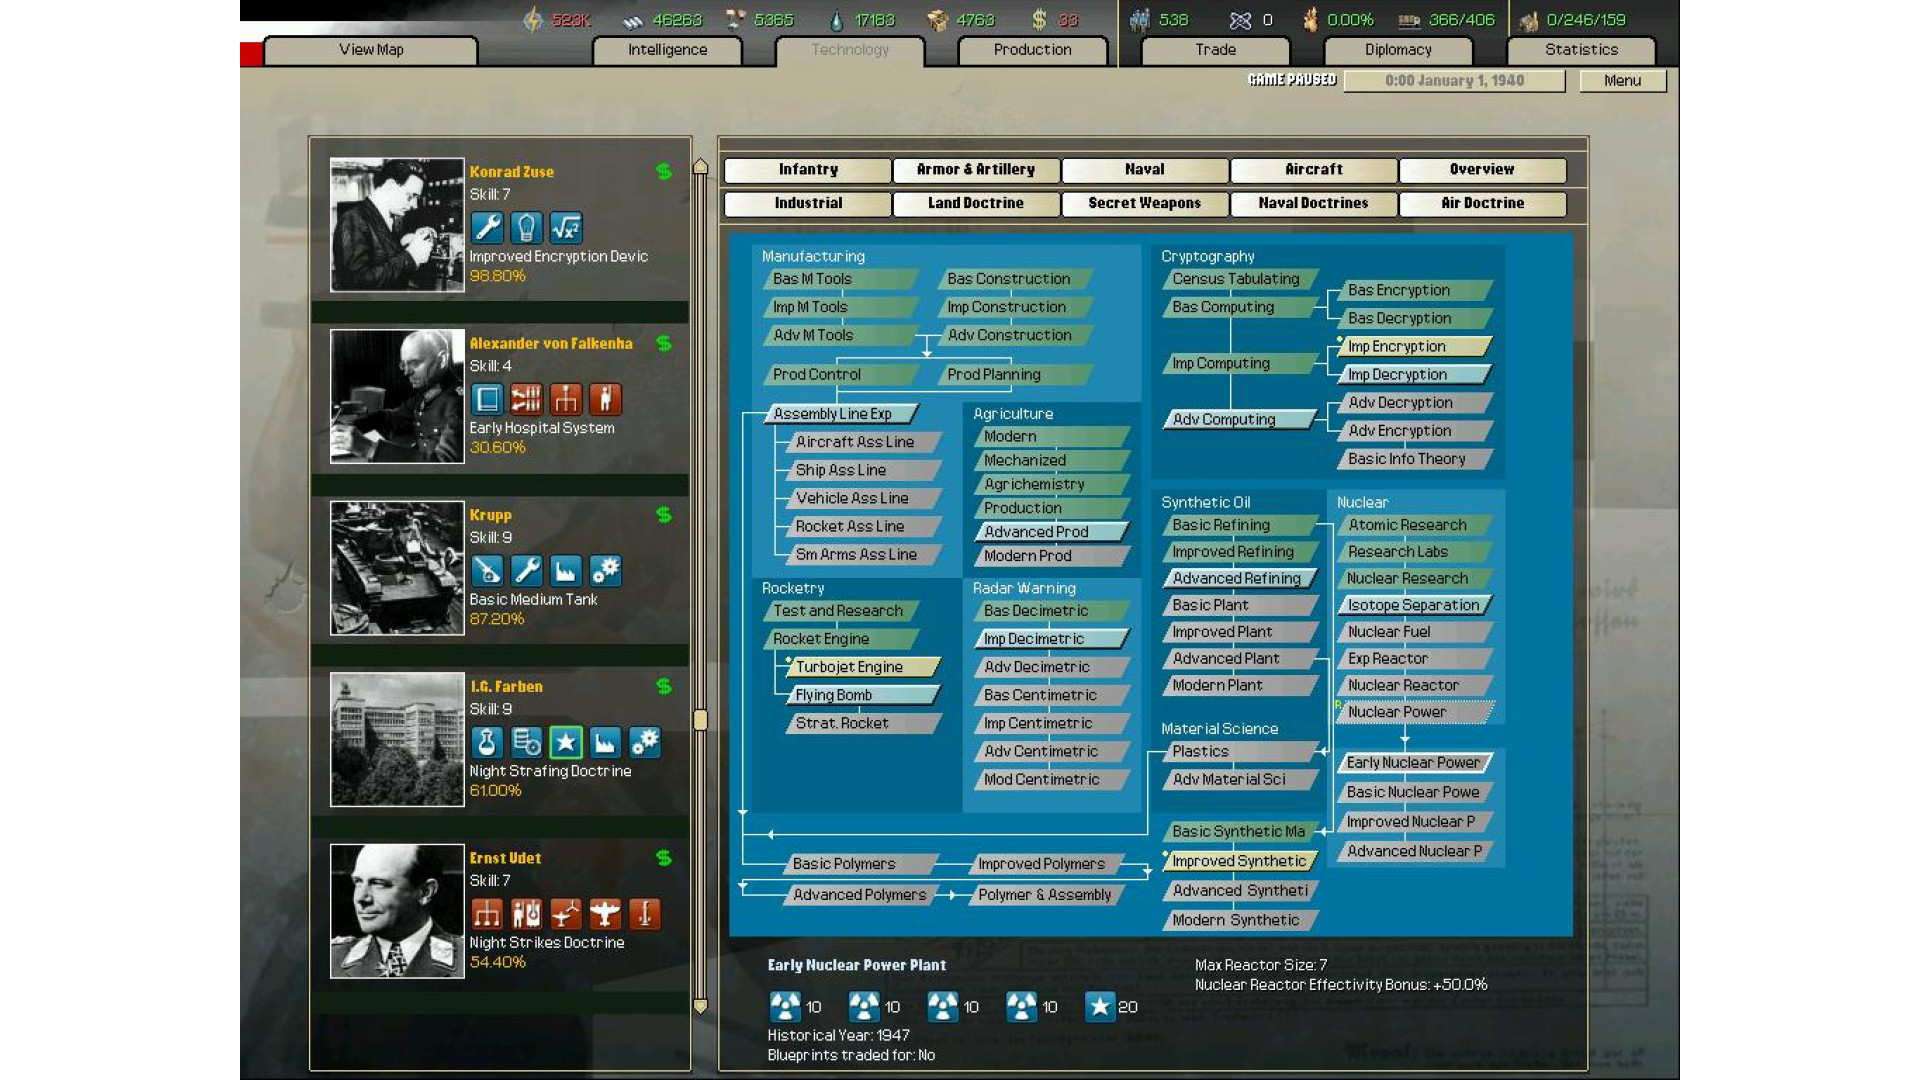Click first nuclear component icon for Early Nuclear Power Plant
1920x1080 pixels.
tap(785, 1006)
